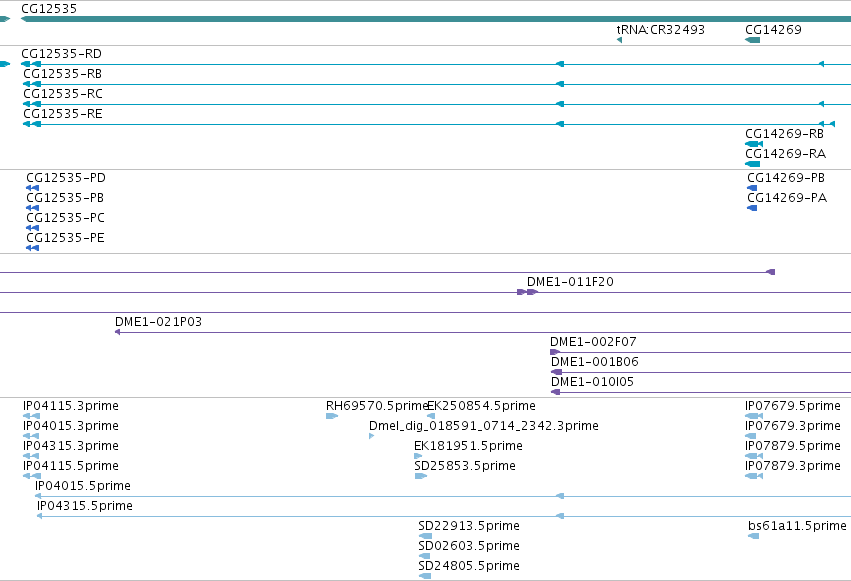The height and width of the screenshot is (581, 851).
Task: Select the CG12535 gene bar
Action: point(436,19)
